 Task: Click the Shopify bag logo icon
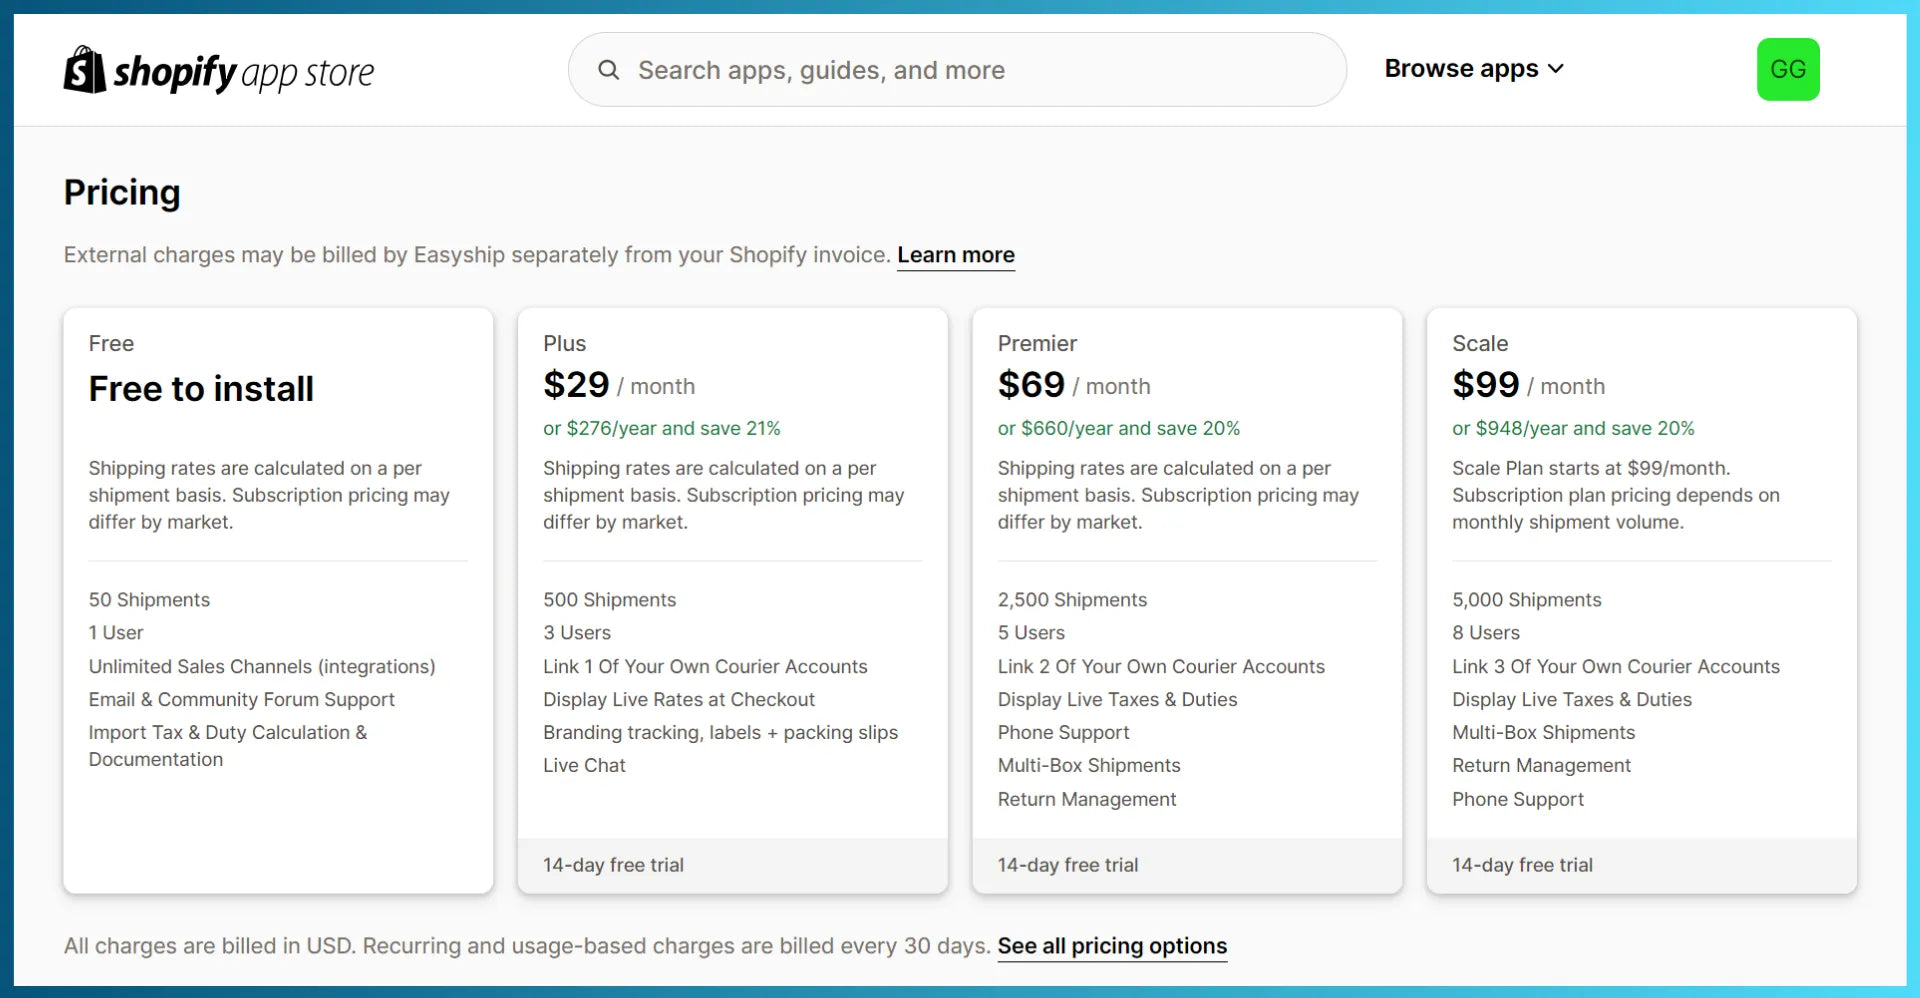tap(85, 70)
